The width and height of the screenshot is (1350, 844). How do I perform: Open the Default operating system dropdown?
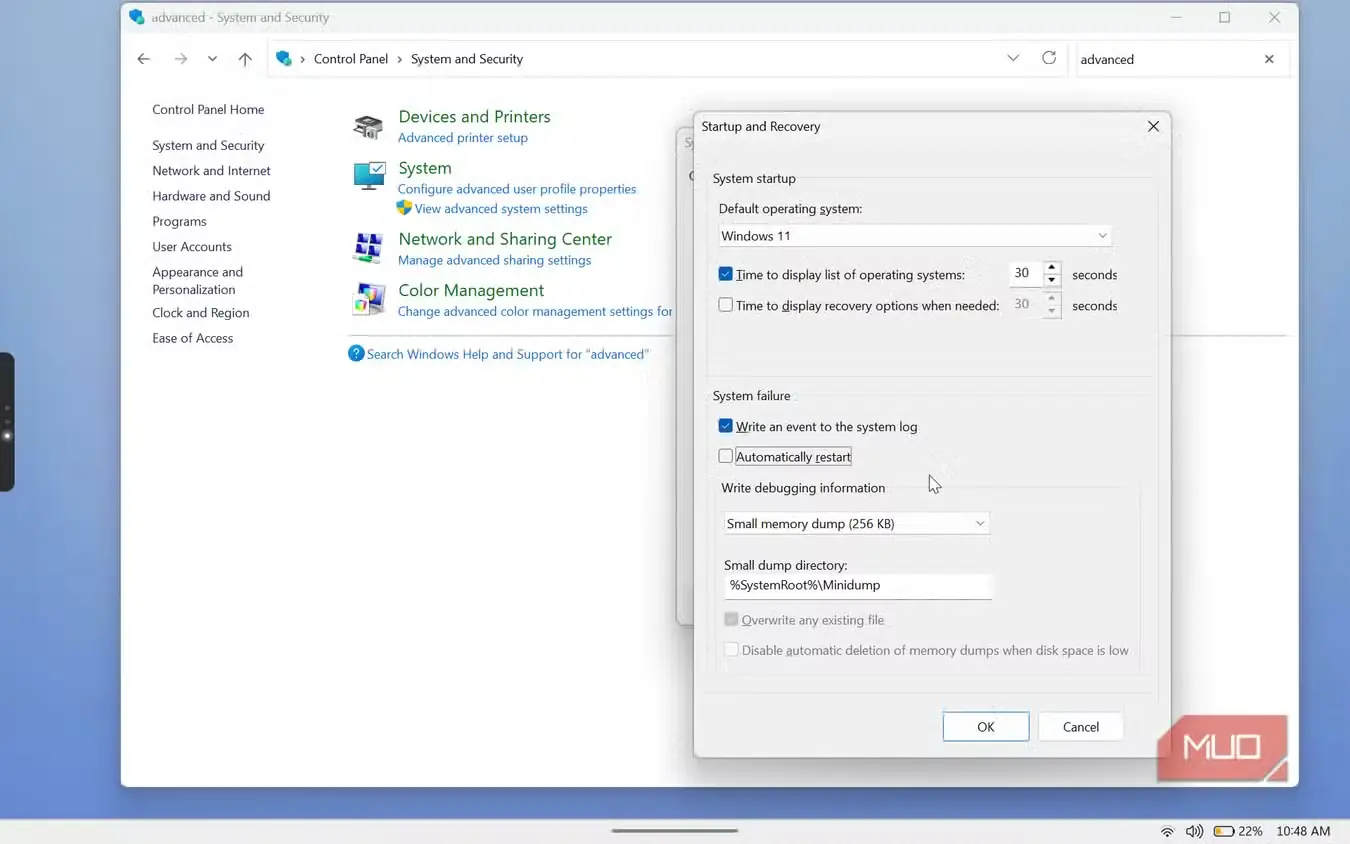point(915,236)
